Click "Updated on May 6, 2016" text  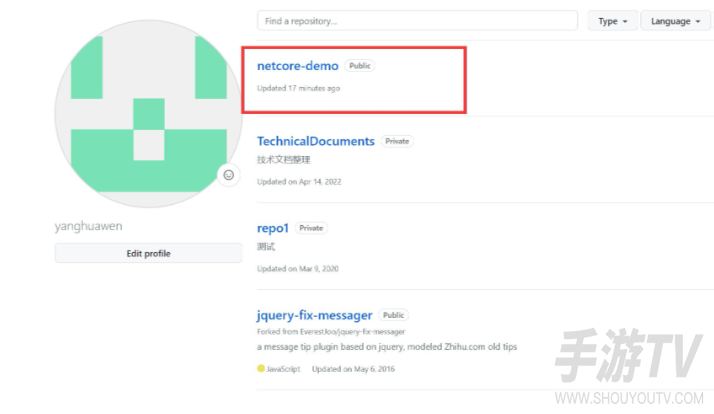point(353,369)
